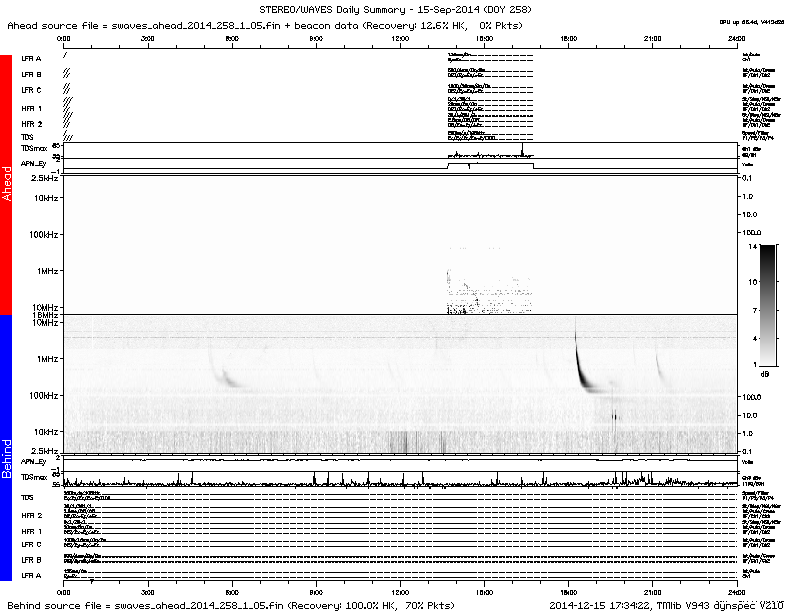Viewport: 792px width, 612px height.
Task: Click 2.5kHz label on Behind frequency axis
Action: [44, 451]
